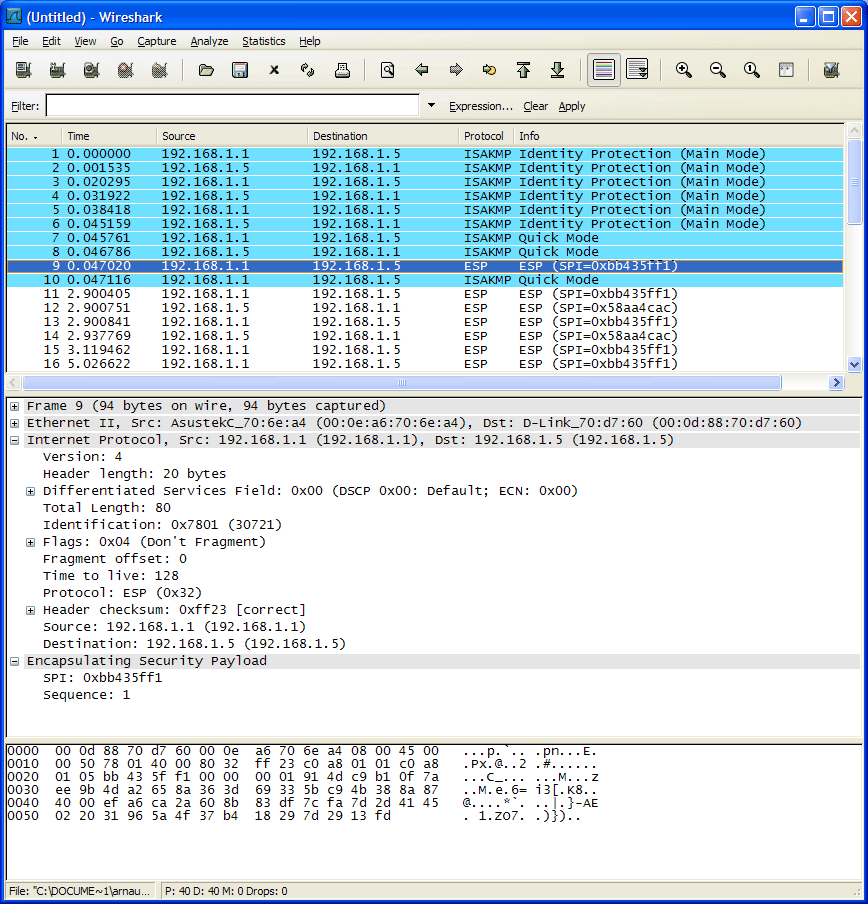The width and height of the screenshot is (868, 904).
Task: Open the Go menu
Action: click(x=117, y=41)
